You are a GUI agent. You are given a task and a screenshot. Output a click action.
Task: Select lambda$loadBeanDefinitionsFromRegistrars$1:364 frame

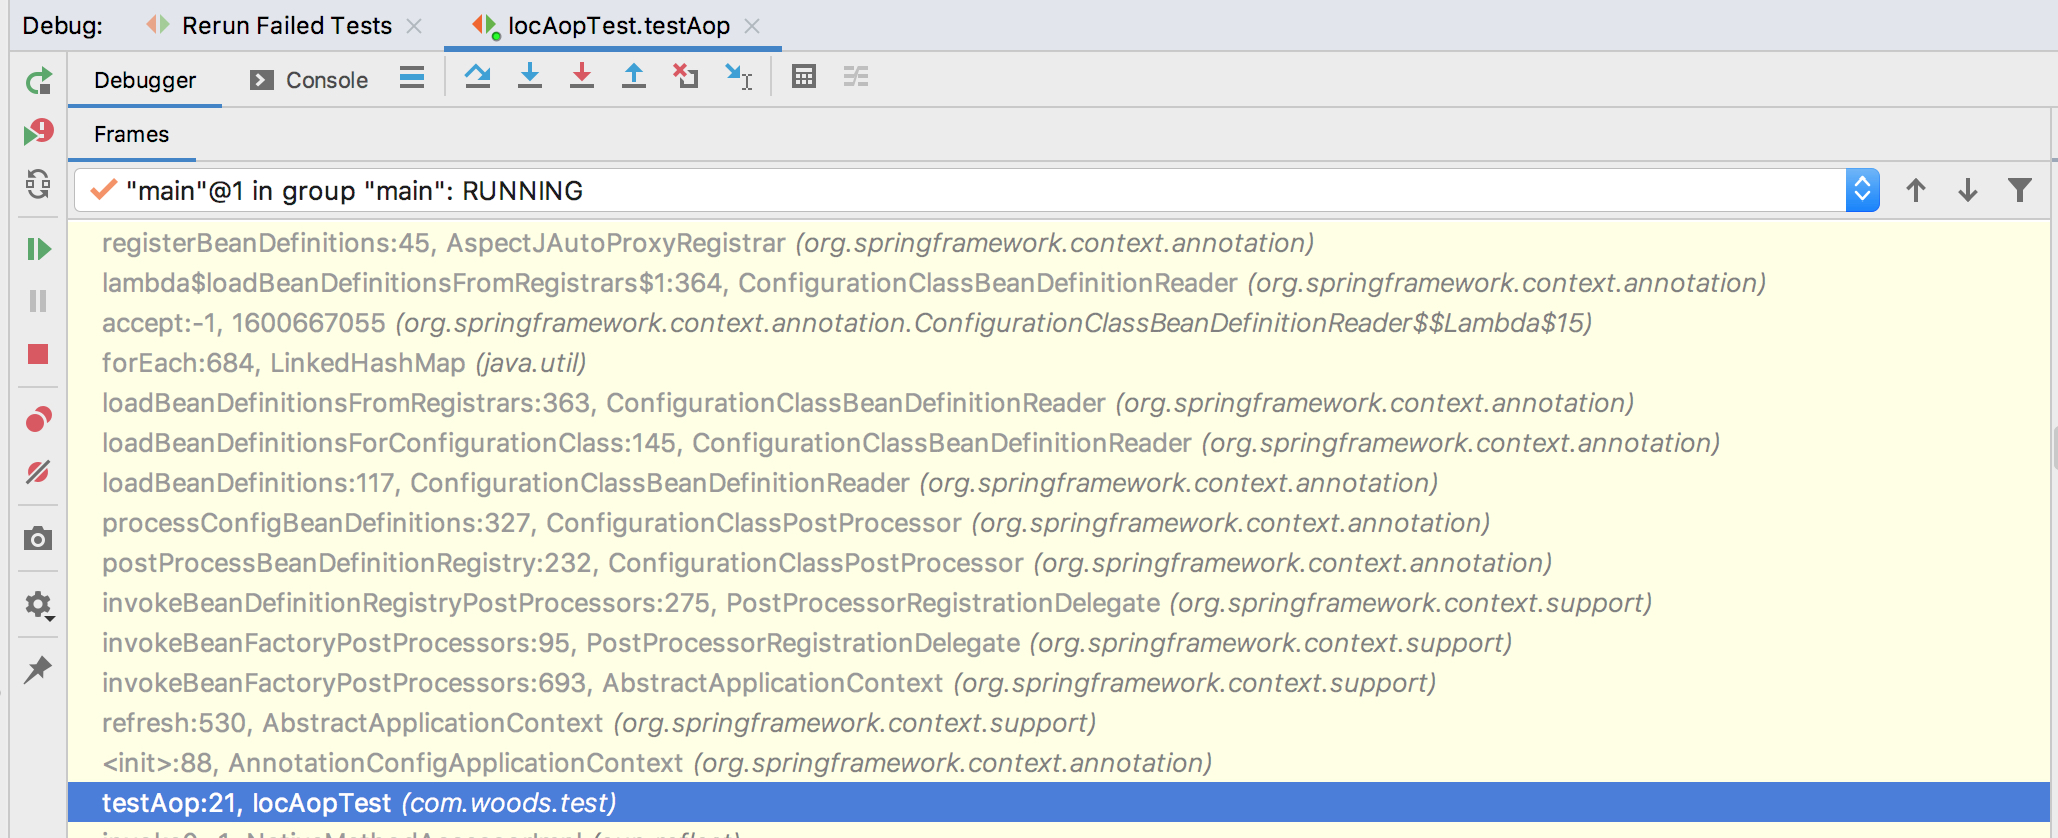pos(1058,283)
